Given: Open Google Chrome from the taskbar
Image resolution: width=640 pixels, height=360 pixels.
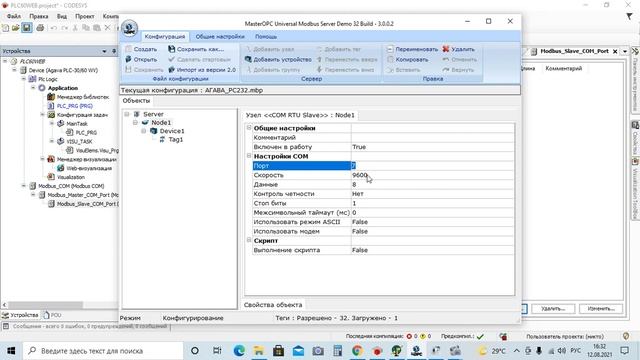Looking at the screenshot, I should [358, 351].
